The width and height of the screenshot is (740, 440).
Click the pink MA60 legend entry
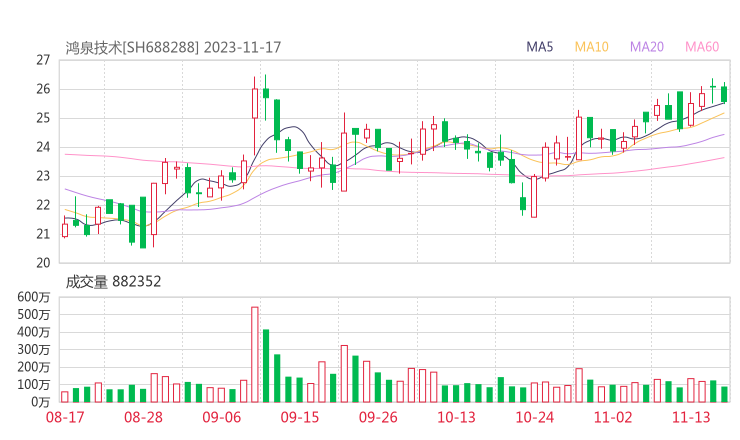pos(701,47)
